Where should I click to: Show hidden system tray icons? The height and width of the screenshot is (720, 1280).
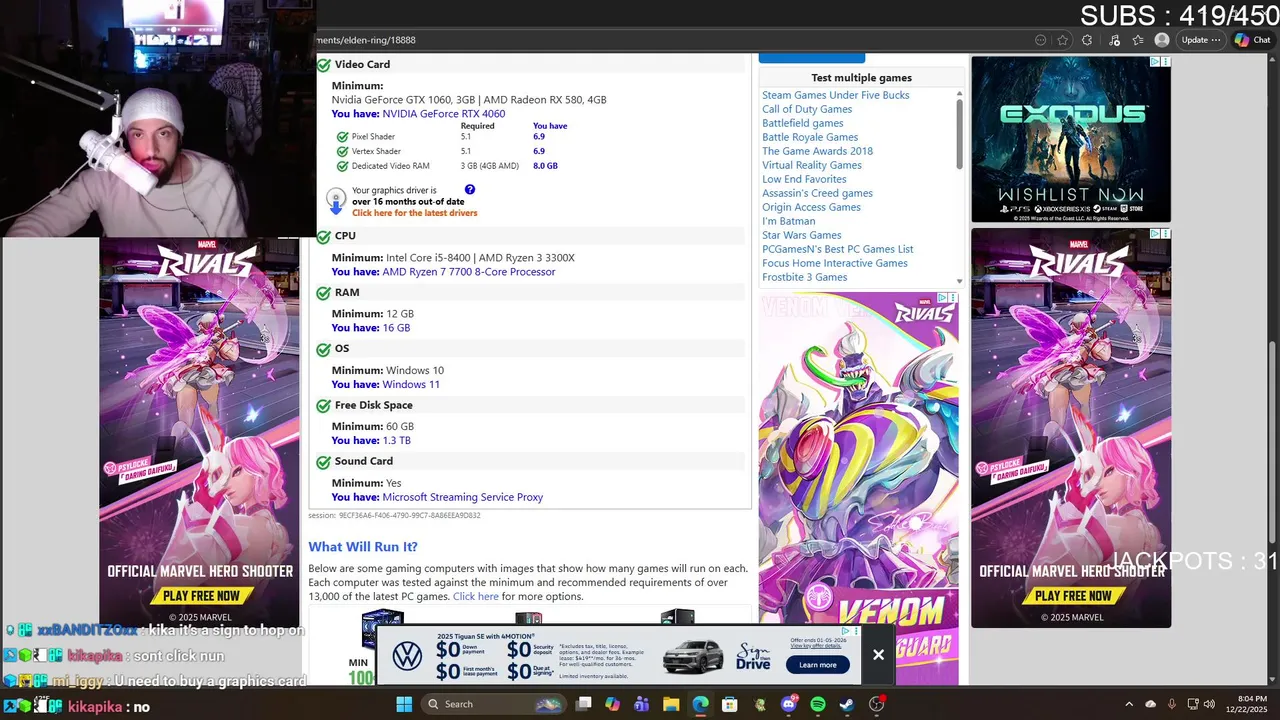(x=1129, y=704)
